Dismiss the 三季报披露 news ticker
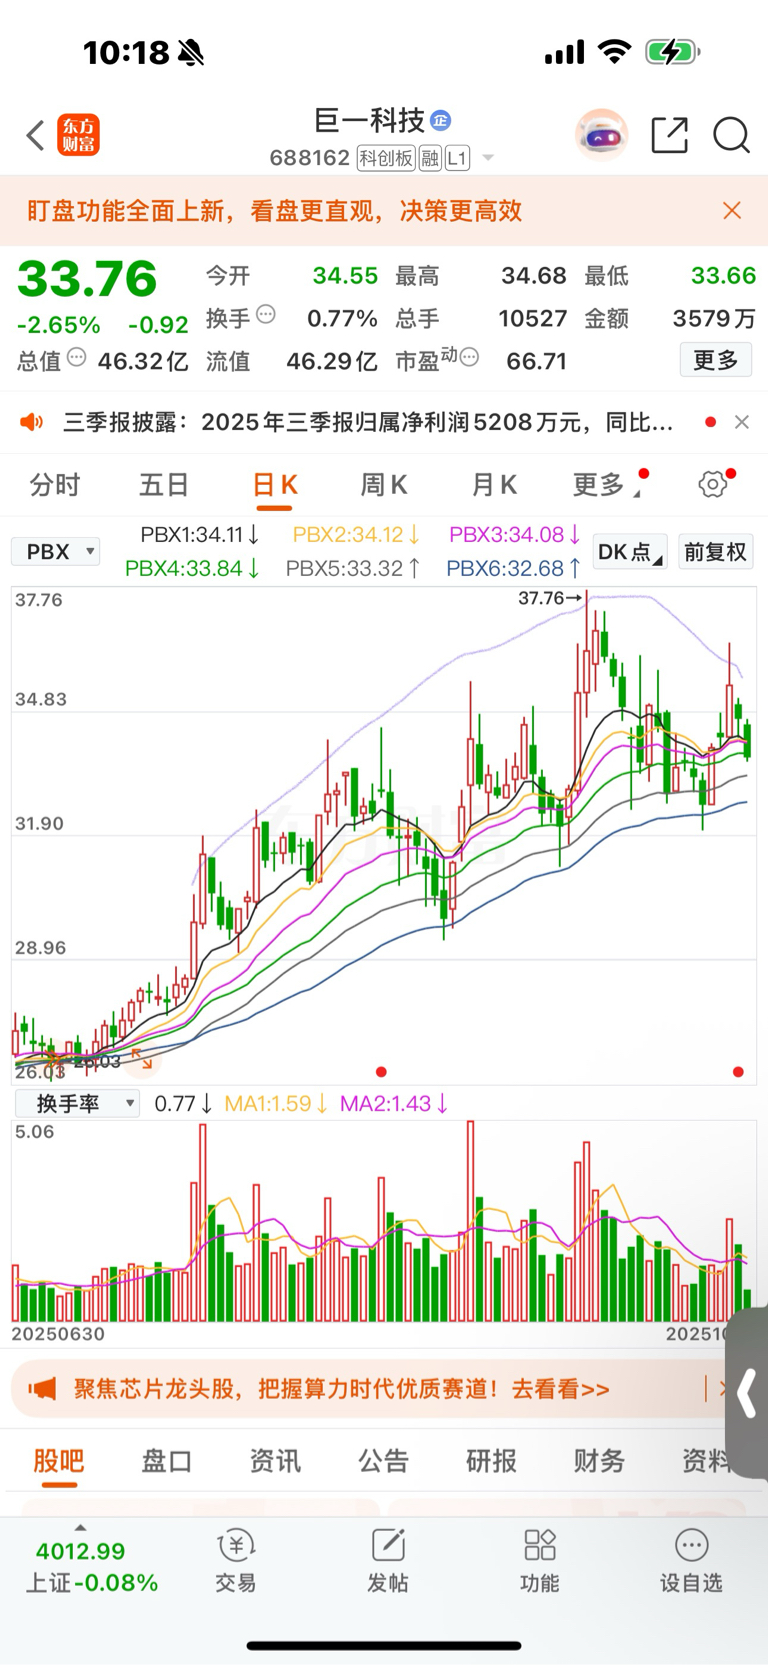768x1665 pixels. pos(742,422)
